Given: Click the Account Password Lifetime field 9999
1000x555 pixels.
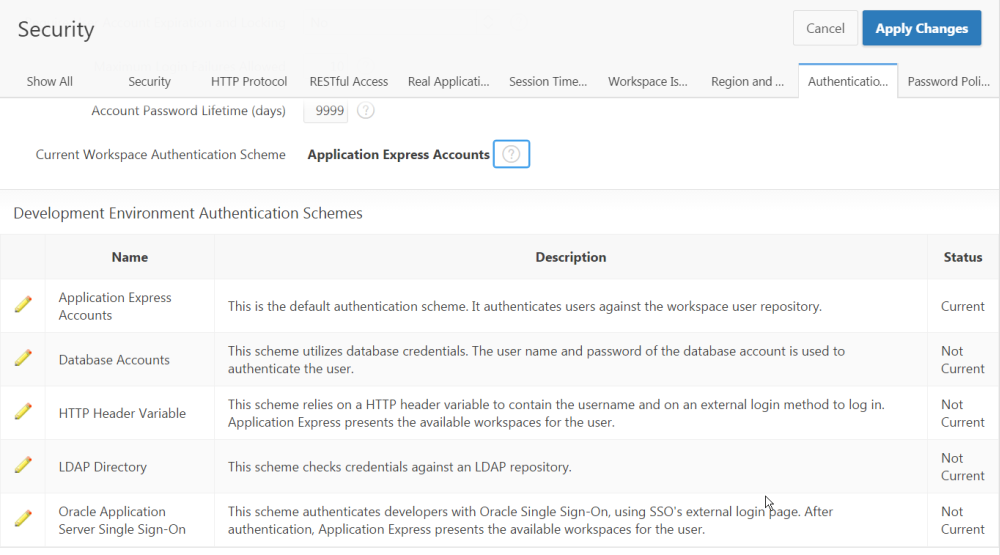Looking at the screenshot, I should tap(326, 110).
